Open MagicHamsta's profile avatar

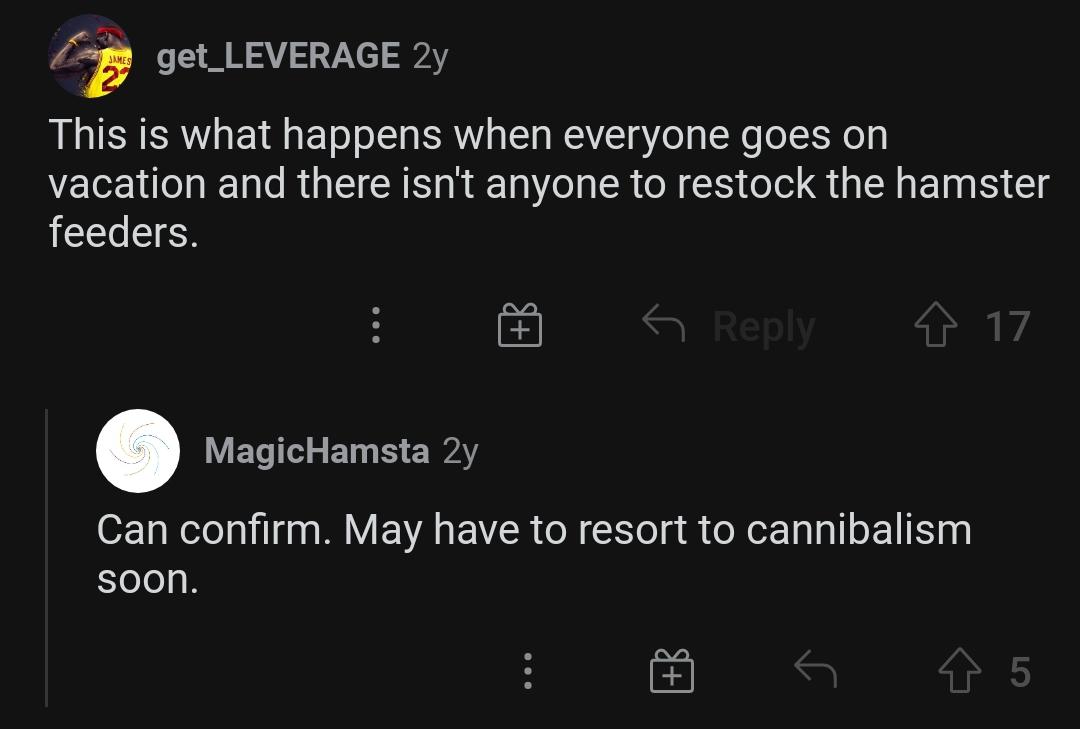click(138, 451)
